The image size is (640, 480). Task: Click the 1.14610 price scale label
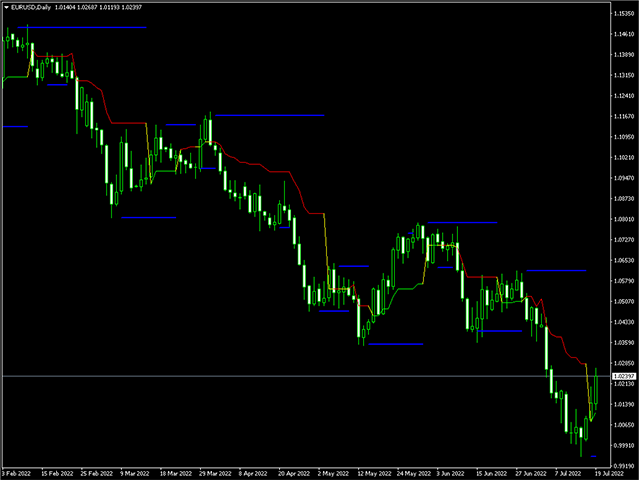pyautogui.click(x=624, y=34)
